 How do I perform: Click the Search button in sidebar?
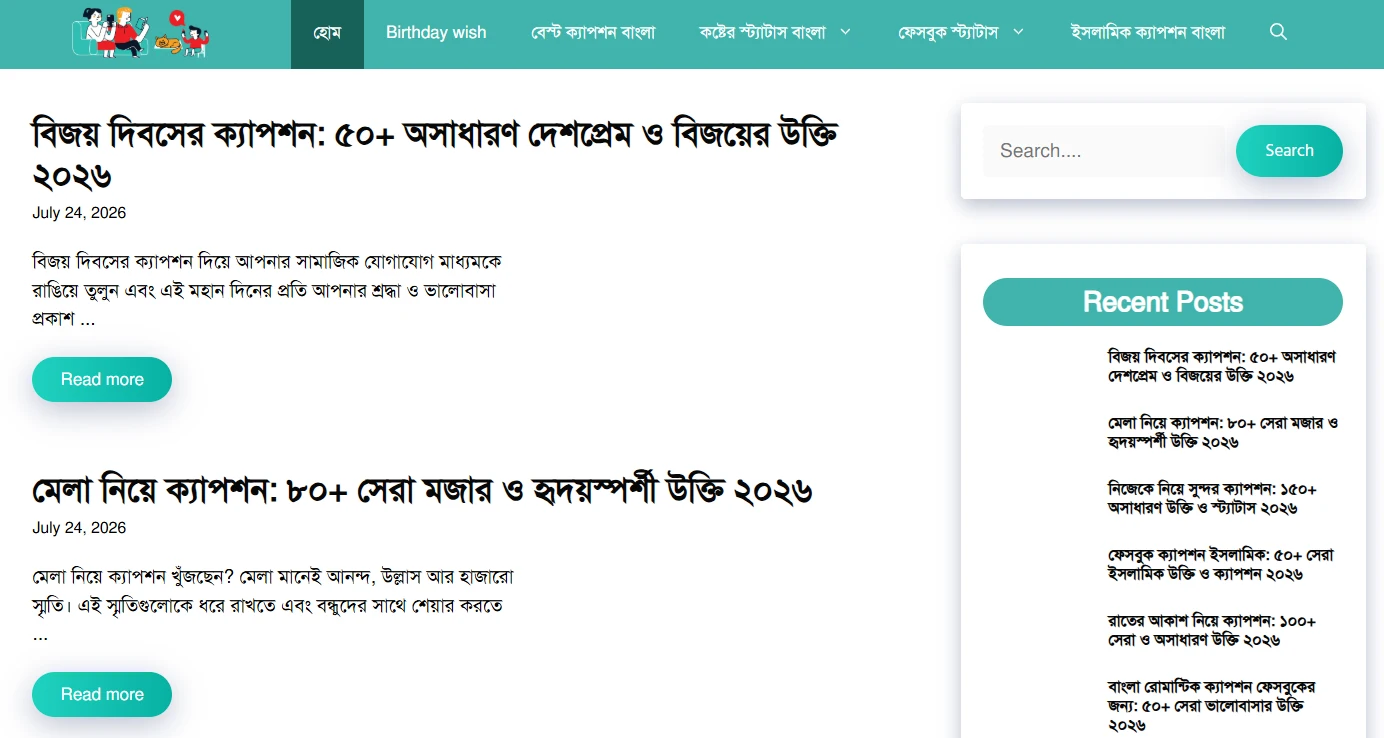pyautogui.click(x=1289, y=151)
